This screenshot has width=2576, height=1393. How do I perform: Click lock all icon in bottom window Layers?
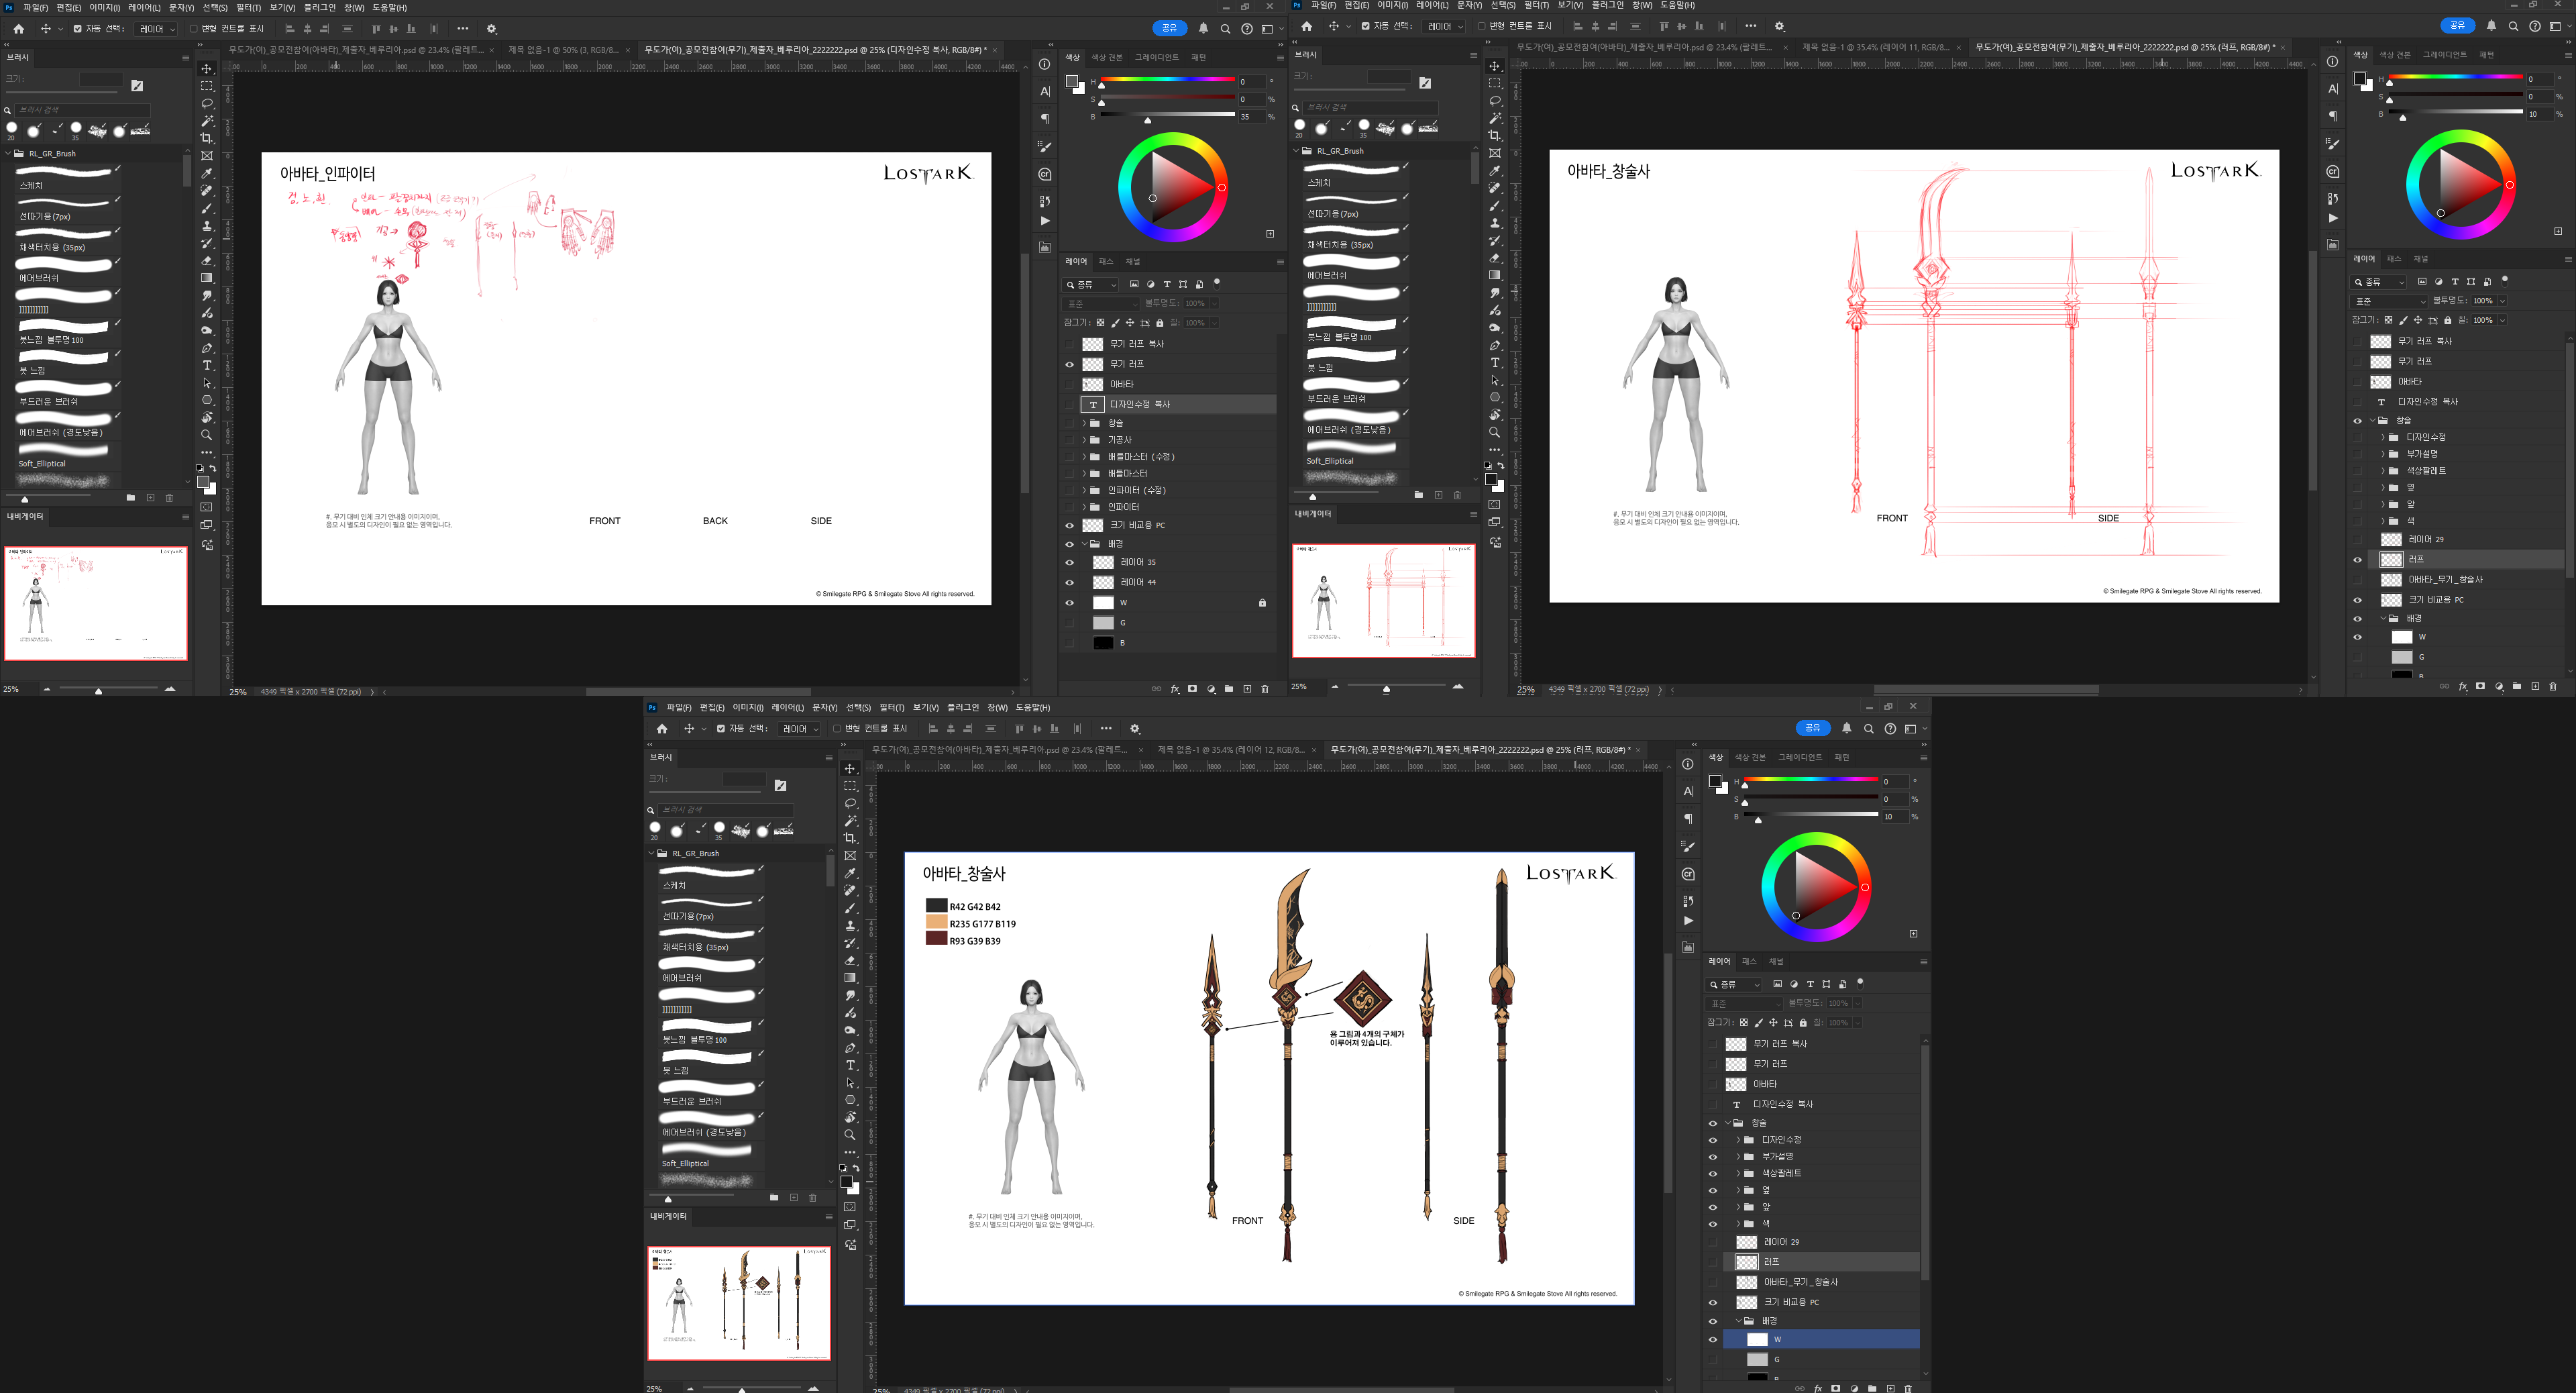coord(1803,1023)
